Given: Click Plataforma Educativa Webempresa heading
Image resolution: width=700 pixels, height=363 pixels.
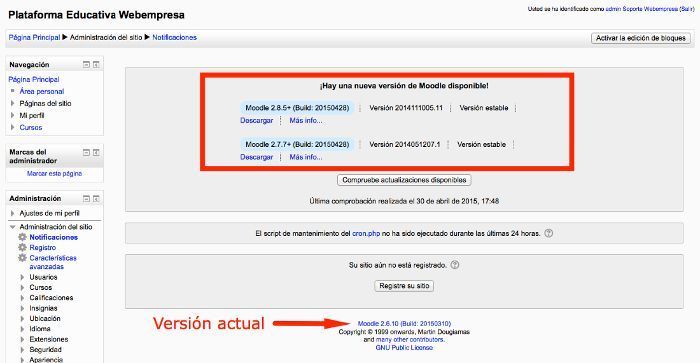Looking at the screenshot, I should pyautogui.click(x=96, y=15).
